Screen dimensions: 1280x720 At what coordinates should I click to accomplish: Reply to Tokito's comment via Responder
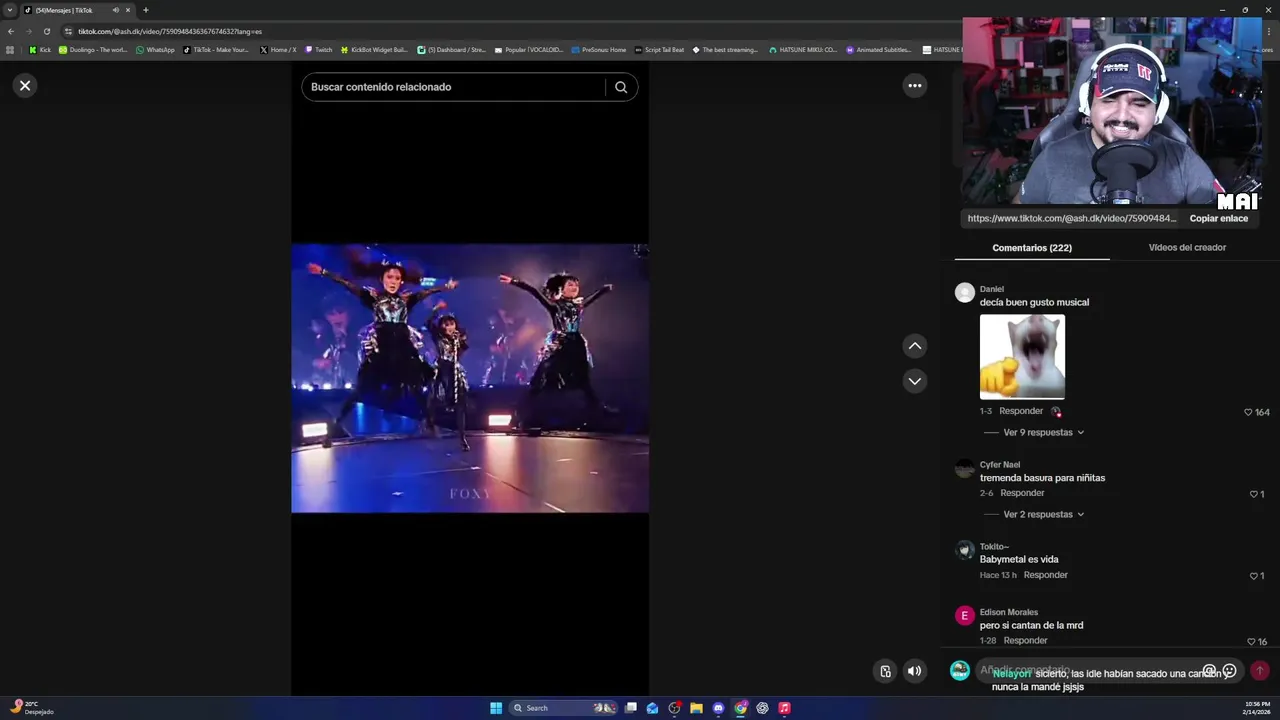[x=1046, y=575]
